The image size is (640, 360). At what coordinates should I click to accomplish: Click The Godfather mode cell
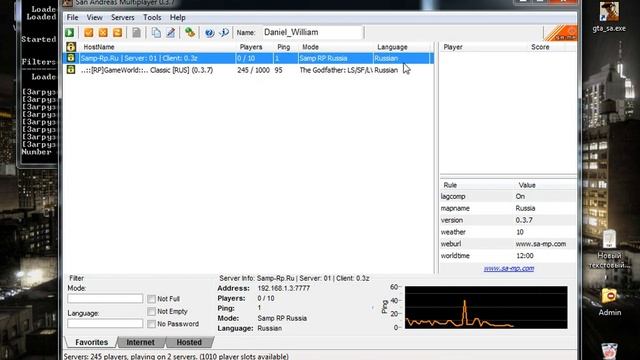[x=336, y=70]
